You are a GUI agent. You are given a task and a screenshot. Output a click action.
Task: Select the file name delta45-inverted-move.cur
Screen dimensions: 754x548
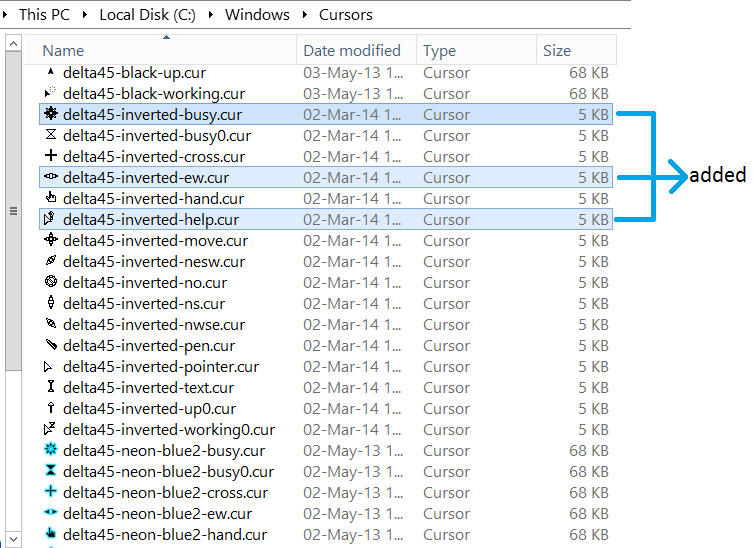(x=155, y=240)
